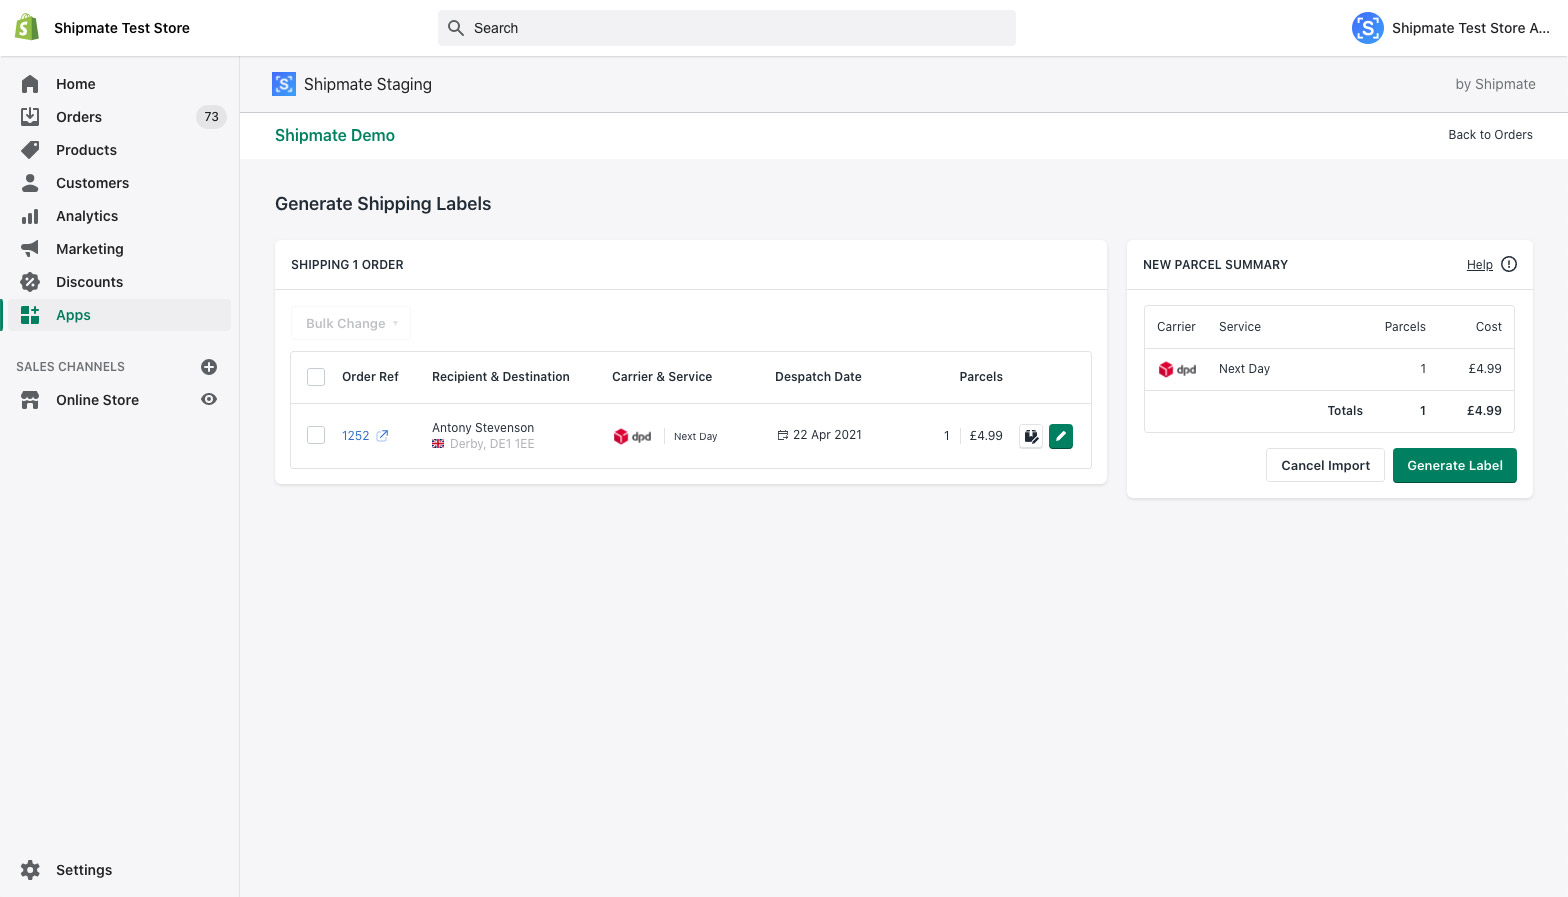Click the UK flag beside Derby, DE1 1EE
The image size is (1568, 897).
tap(438, 444)
